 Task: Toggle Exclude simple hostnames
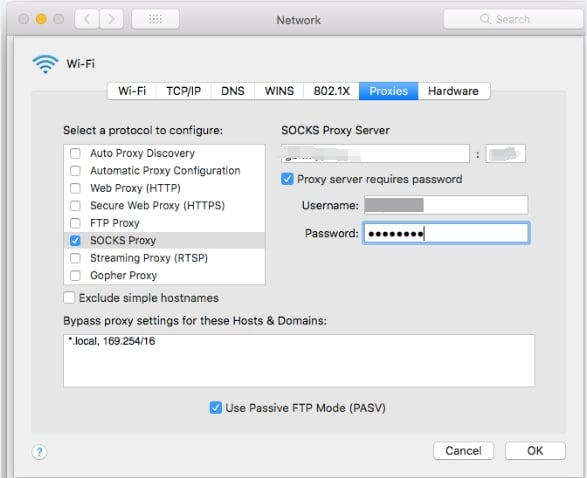pyautogui.click(x=69, y=298)
